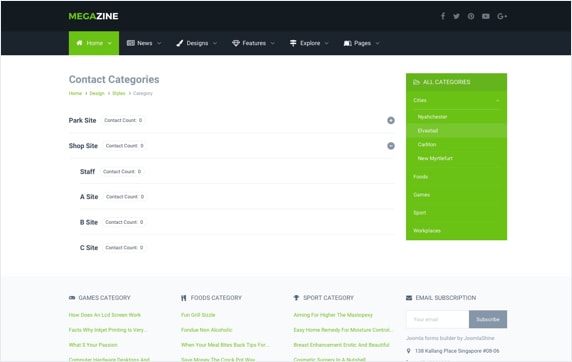Click the Features dropdown chevron
Screen dimensions: 572x362
pos(273,43)
